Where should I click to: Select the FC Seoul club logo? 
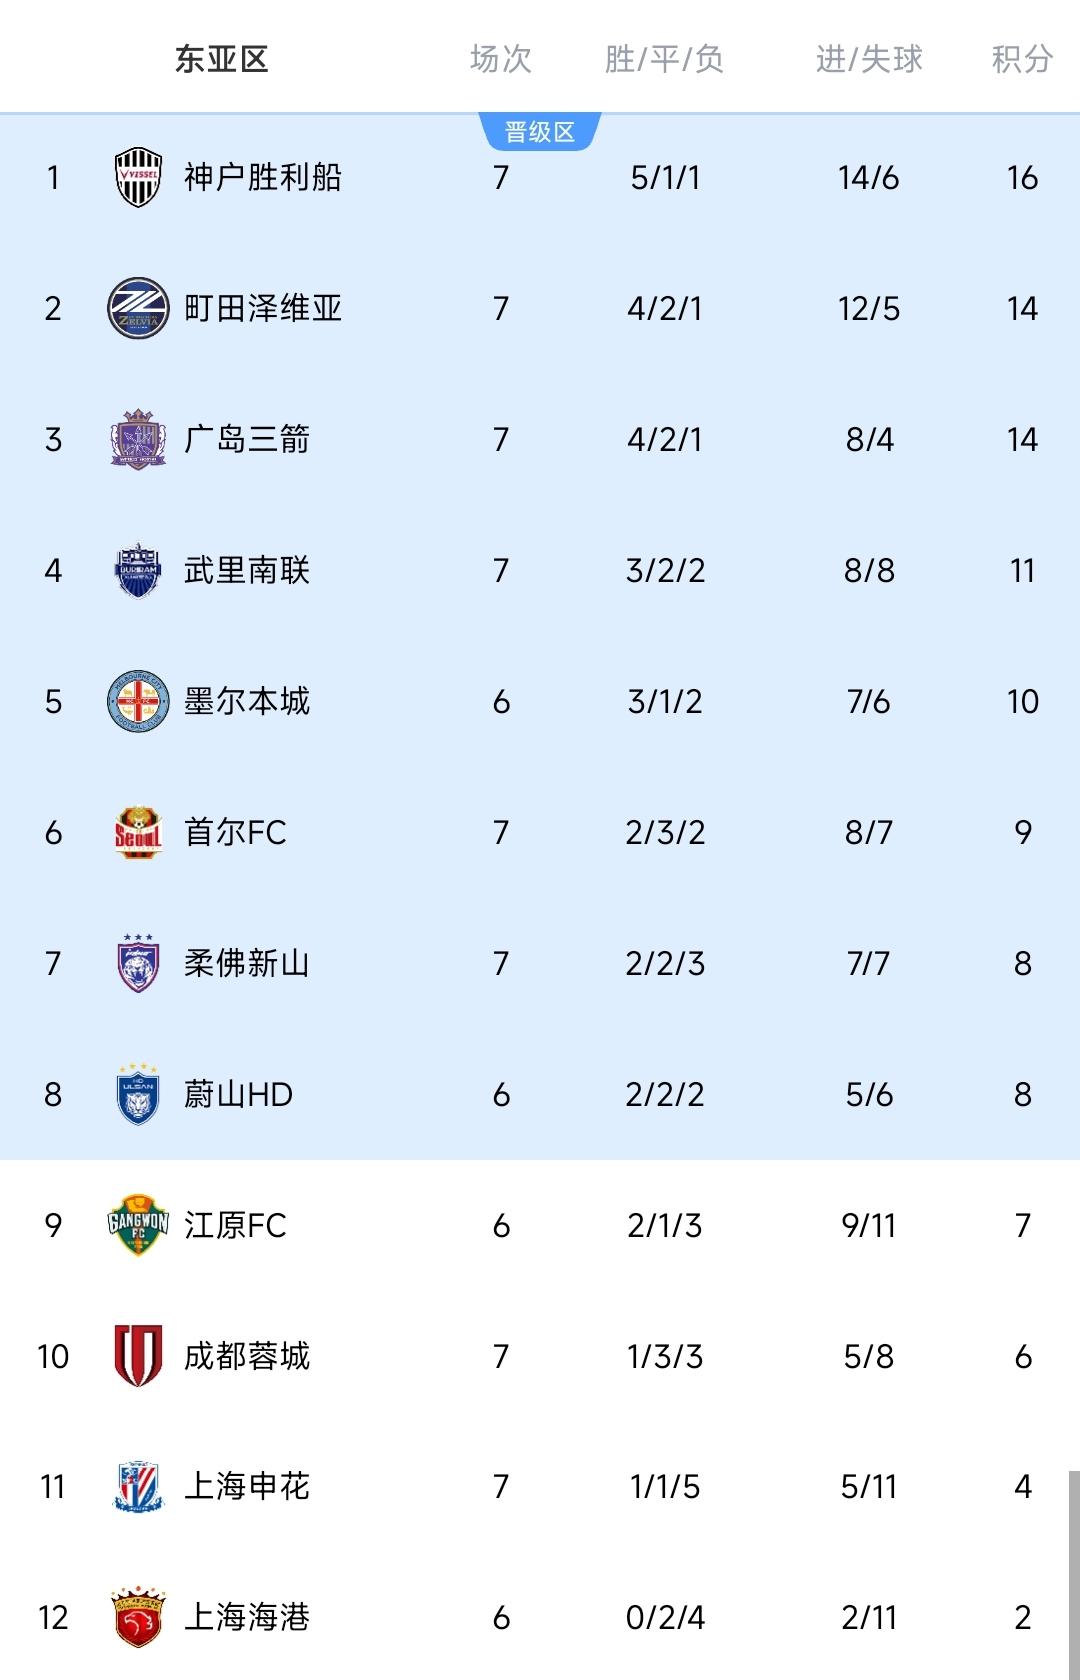[138, 832]
